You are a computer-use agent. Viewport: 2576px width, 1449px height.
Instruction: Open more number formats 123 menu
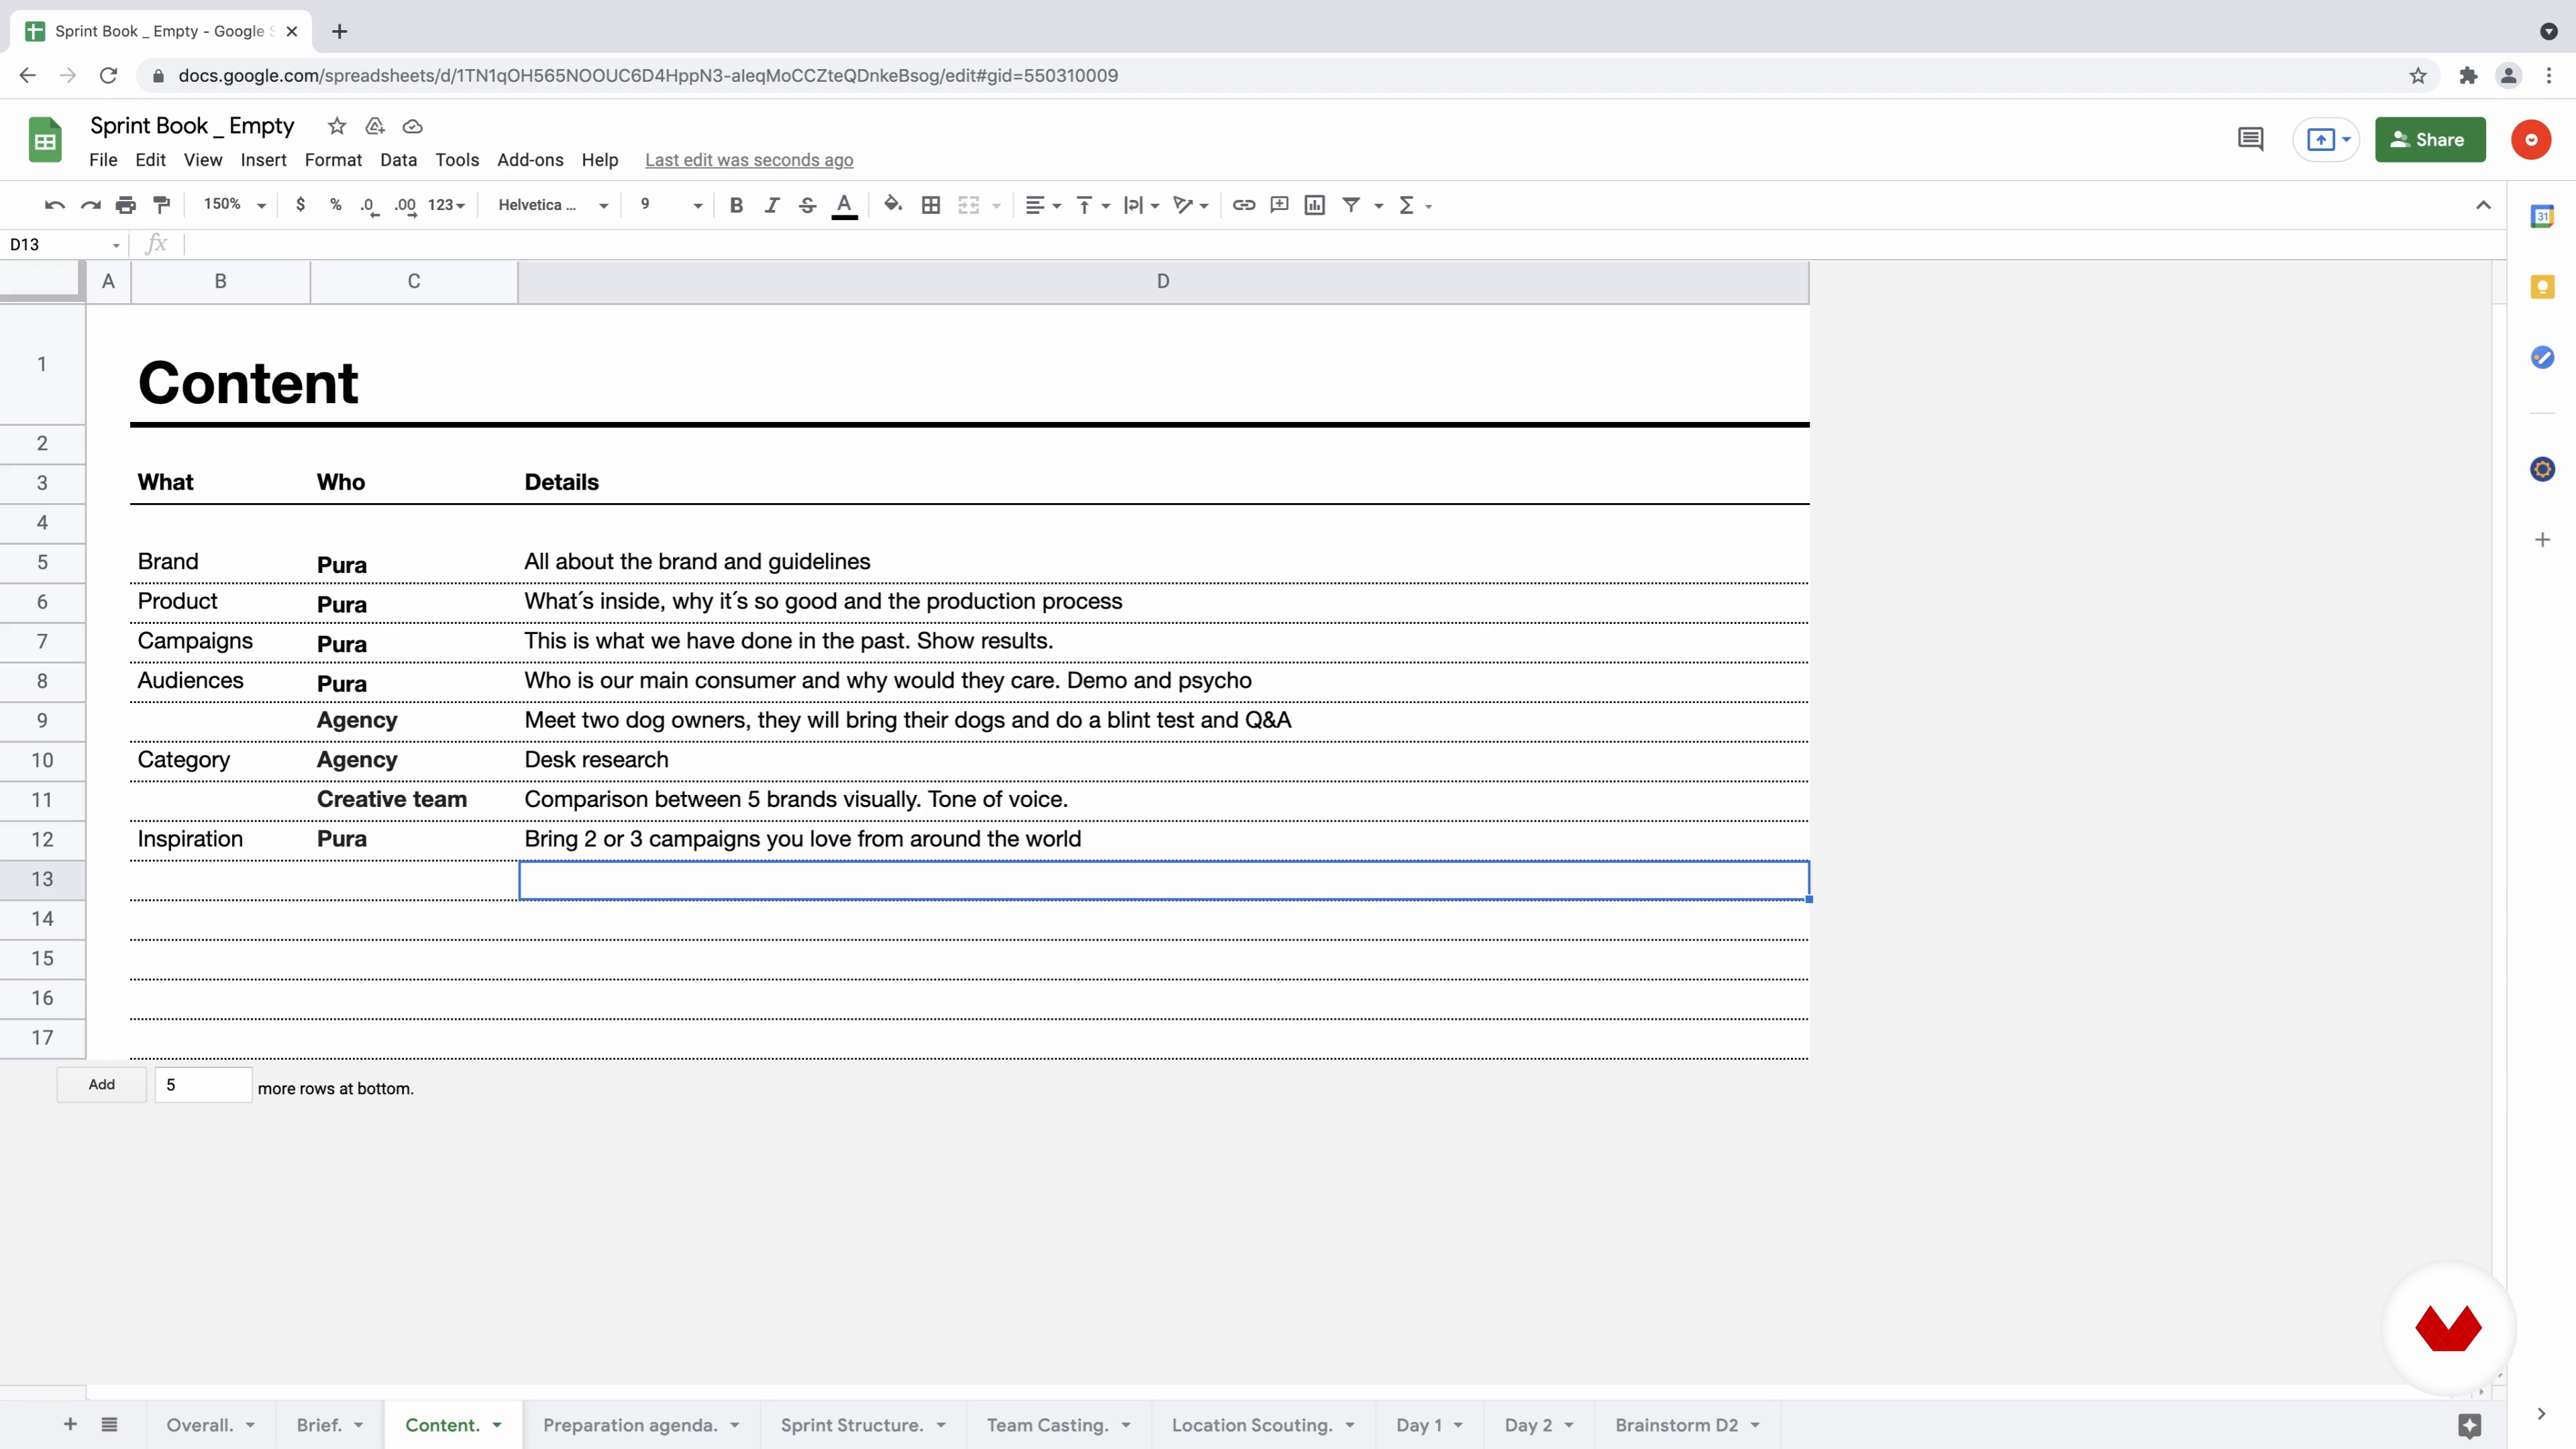446,205
